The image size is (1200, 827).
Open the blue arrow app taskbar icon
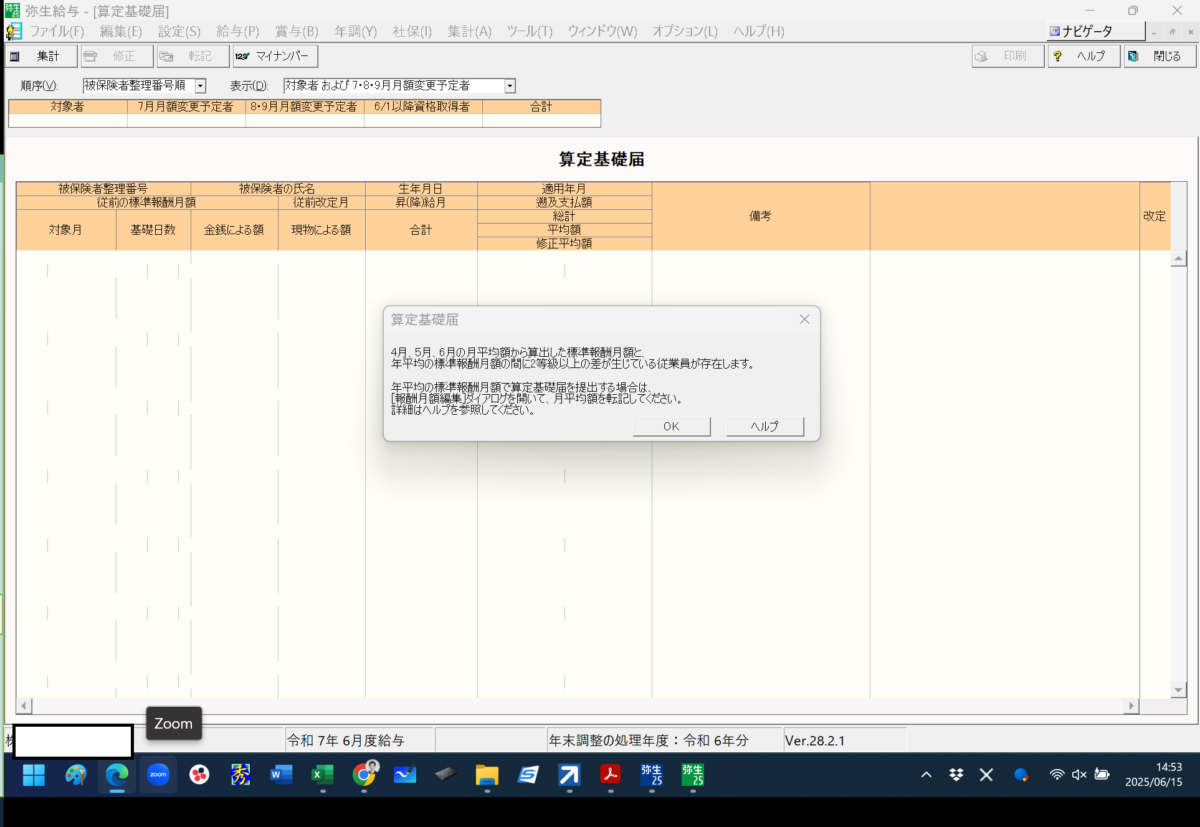569,775
